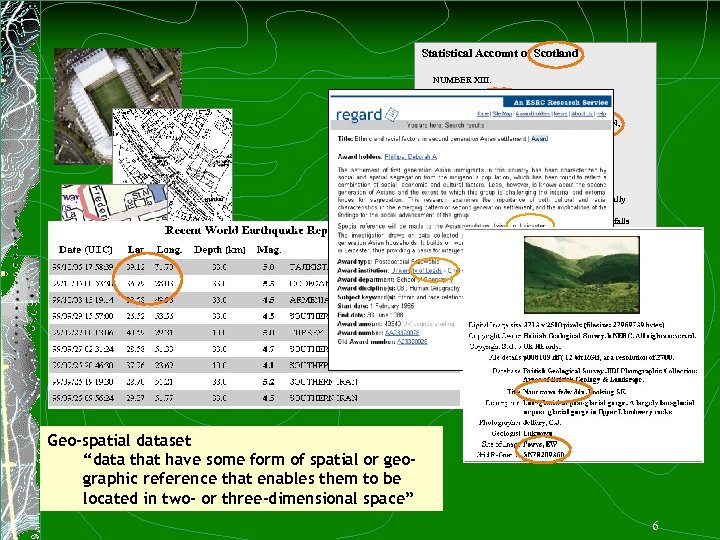Open award holder Phillips, Deborah A link
The height and width of the screenshot is (540, 720).
click(411, 157)
